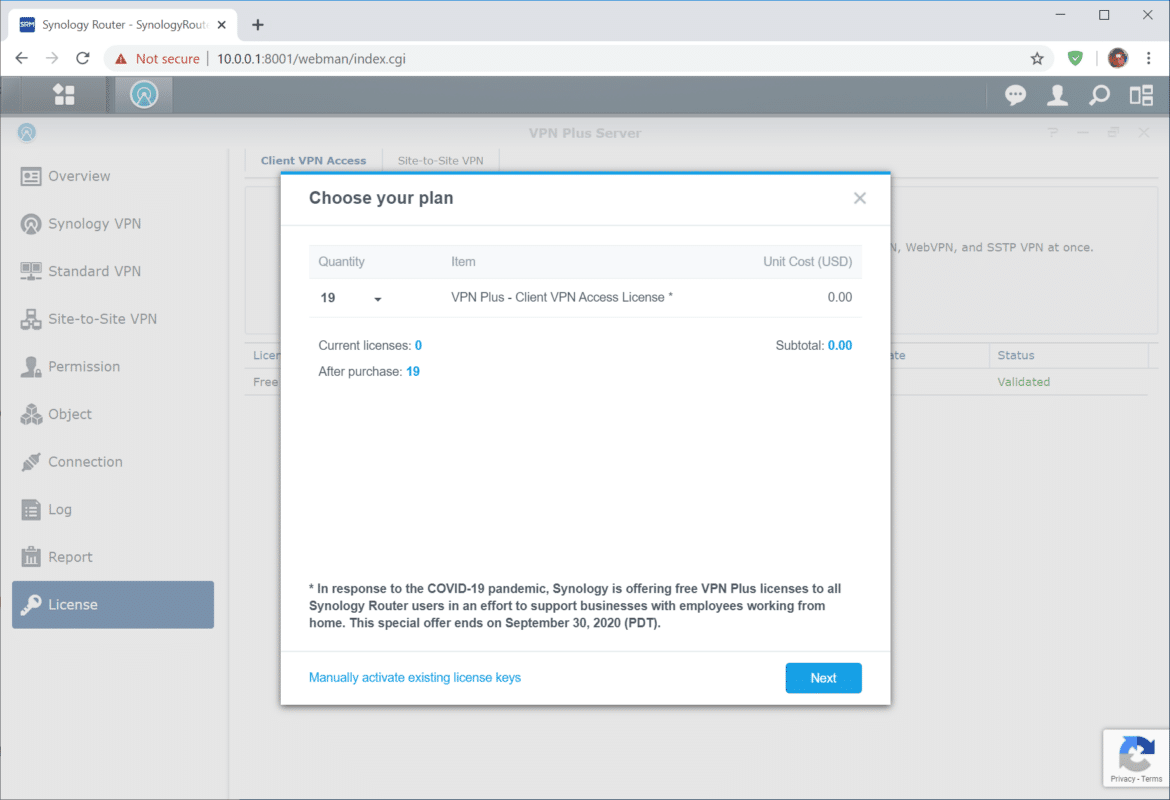
Task: Close the Synology Router browser tab
Action: 222,25
